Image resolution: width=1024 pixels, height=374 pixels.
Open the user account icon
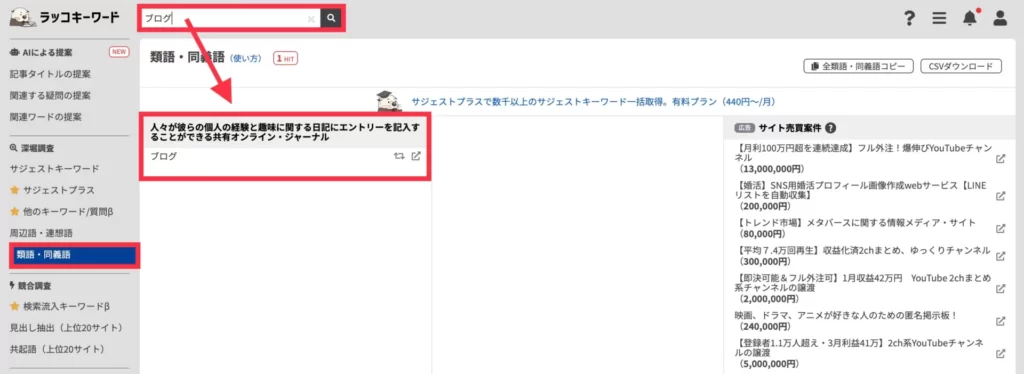(1000, 18)
